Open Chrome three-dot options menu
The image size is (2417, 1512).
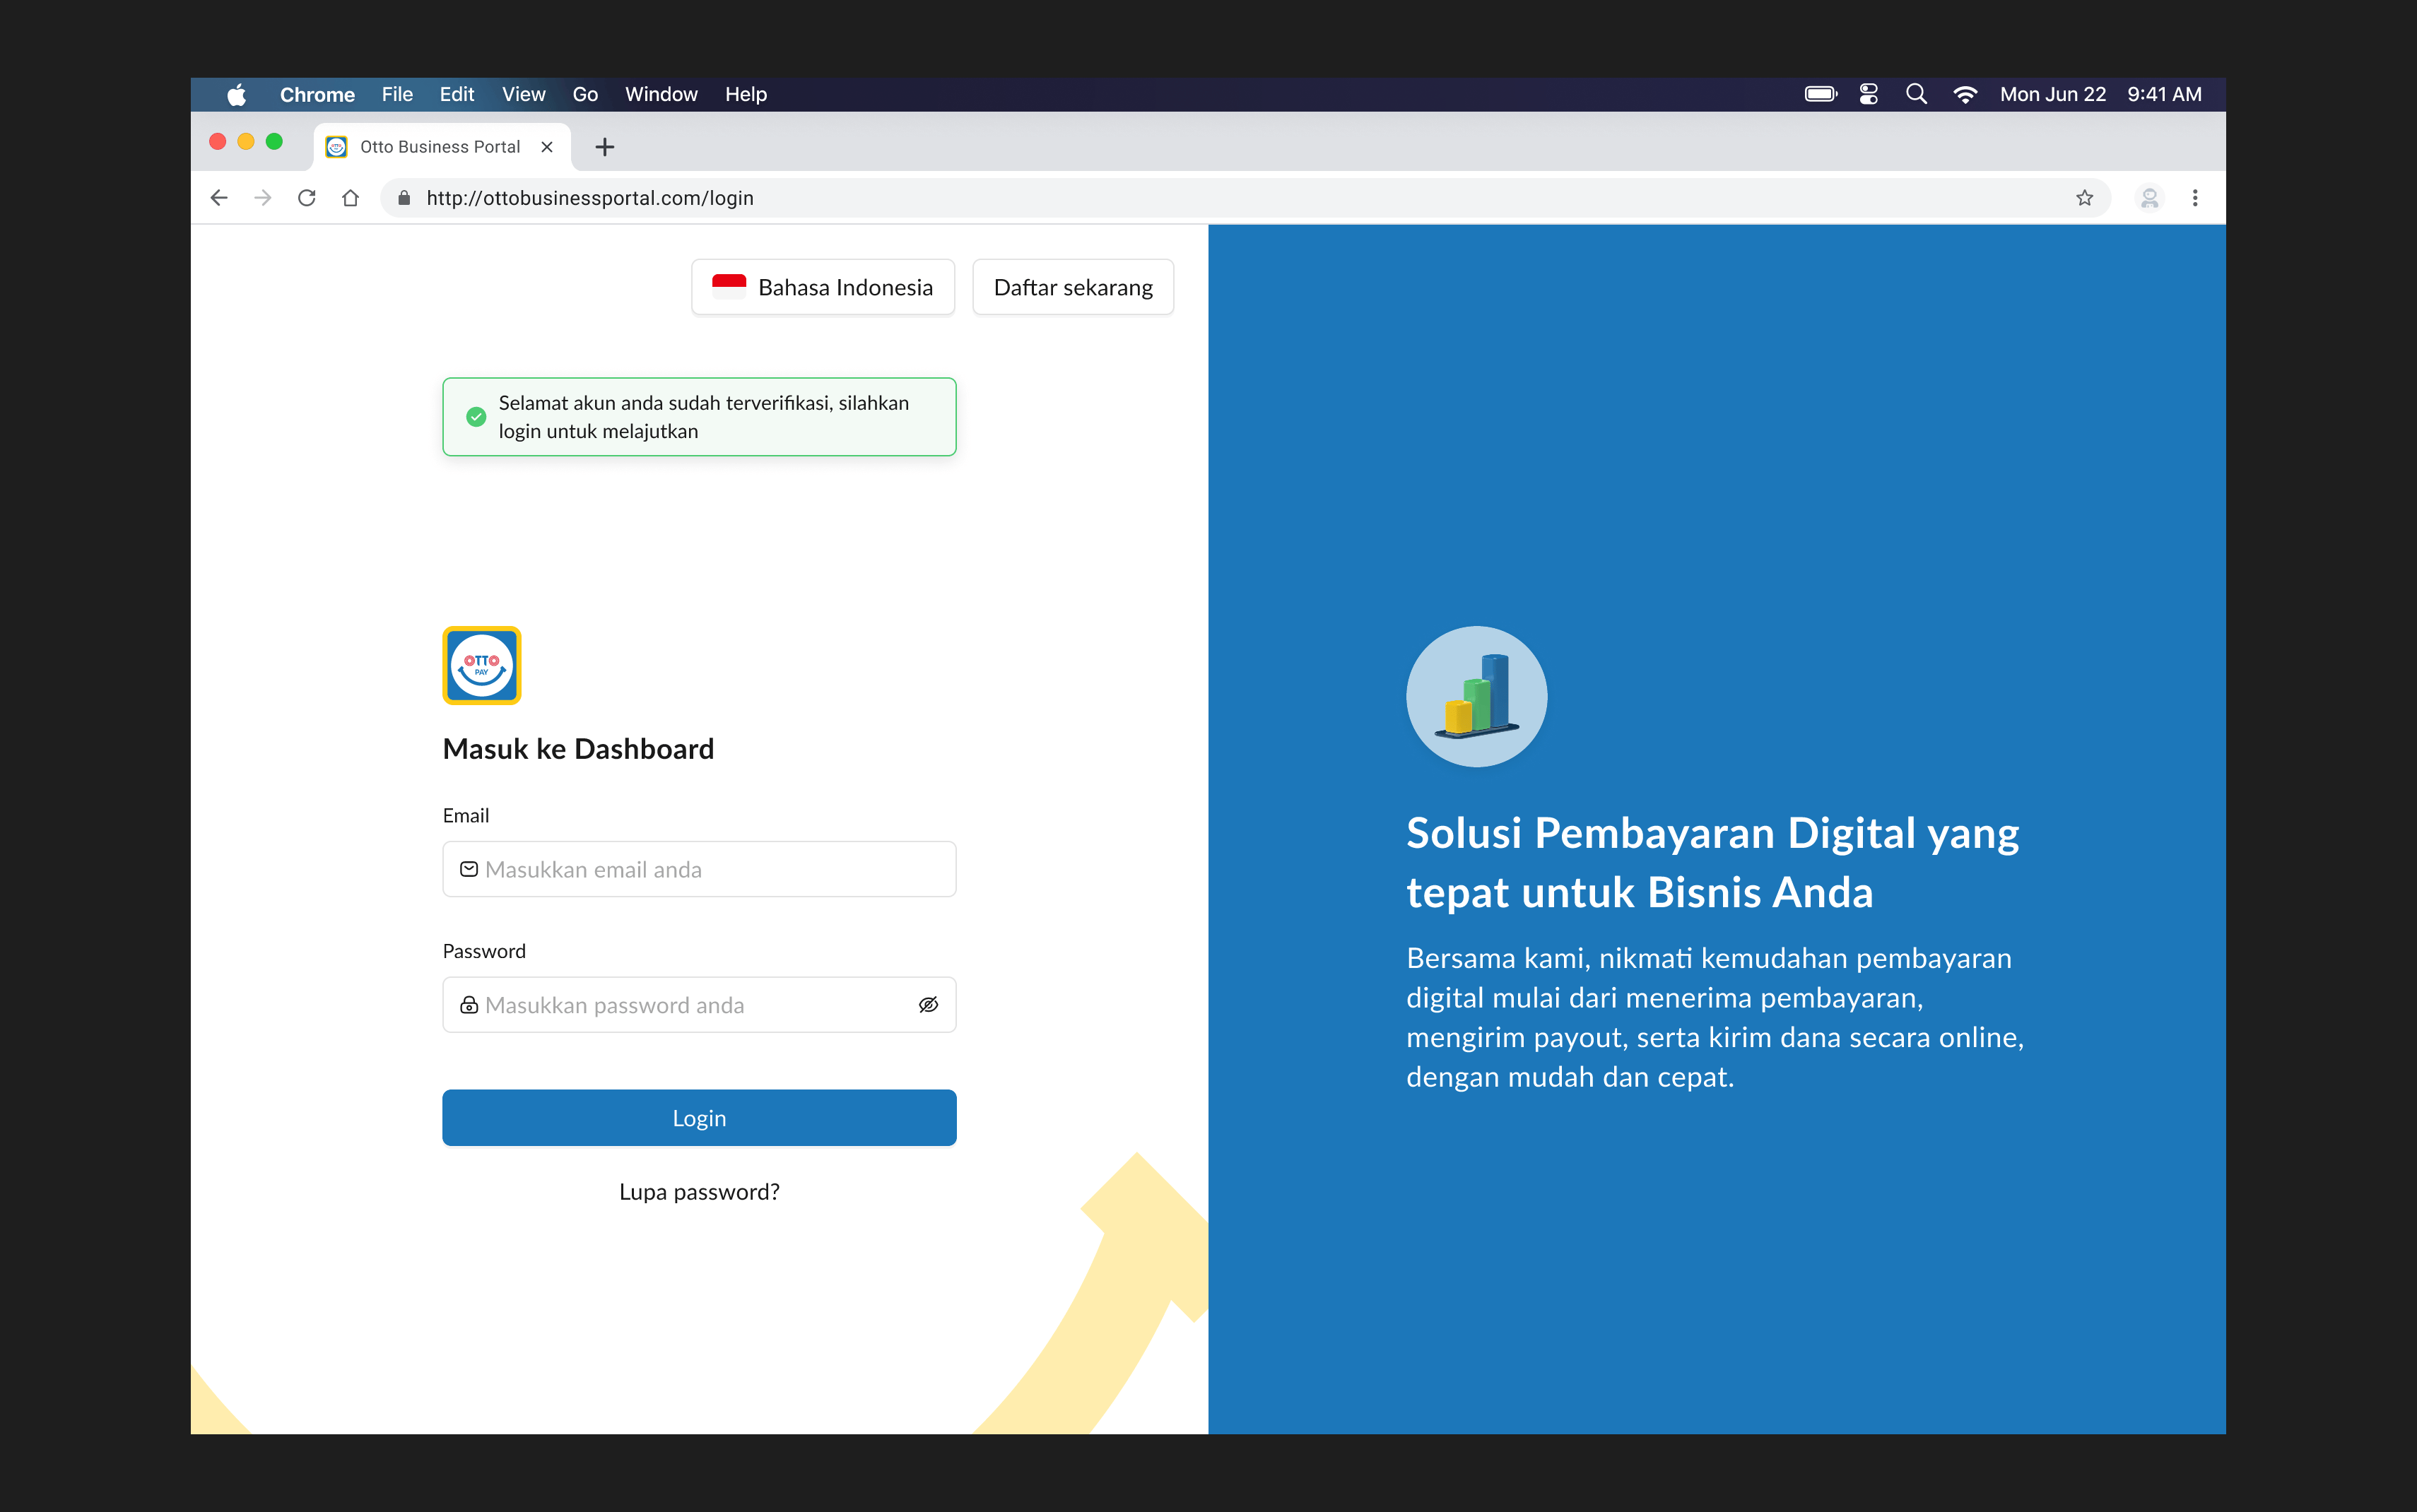2195,198
